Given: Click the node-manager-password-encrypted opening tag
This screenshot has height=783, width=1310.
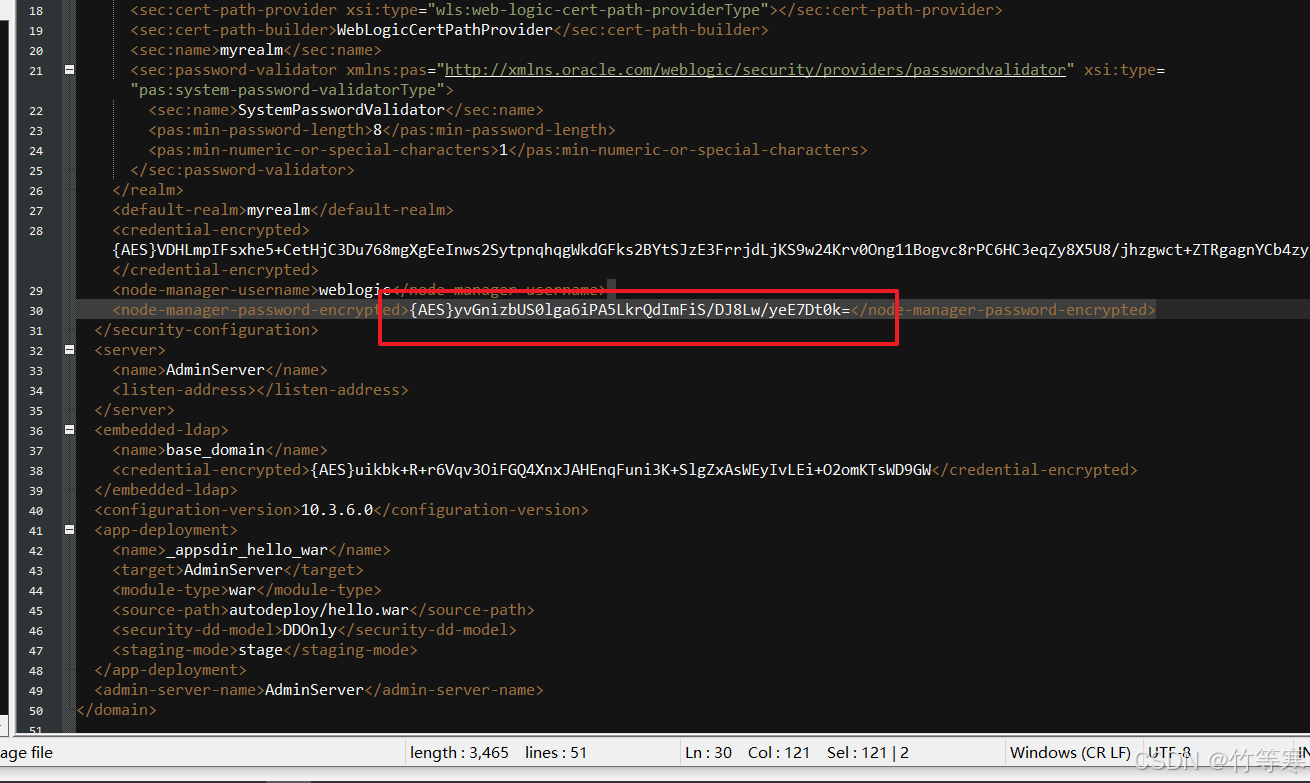Looking at the screenshot, I should pos(260,310).
